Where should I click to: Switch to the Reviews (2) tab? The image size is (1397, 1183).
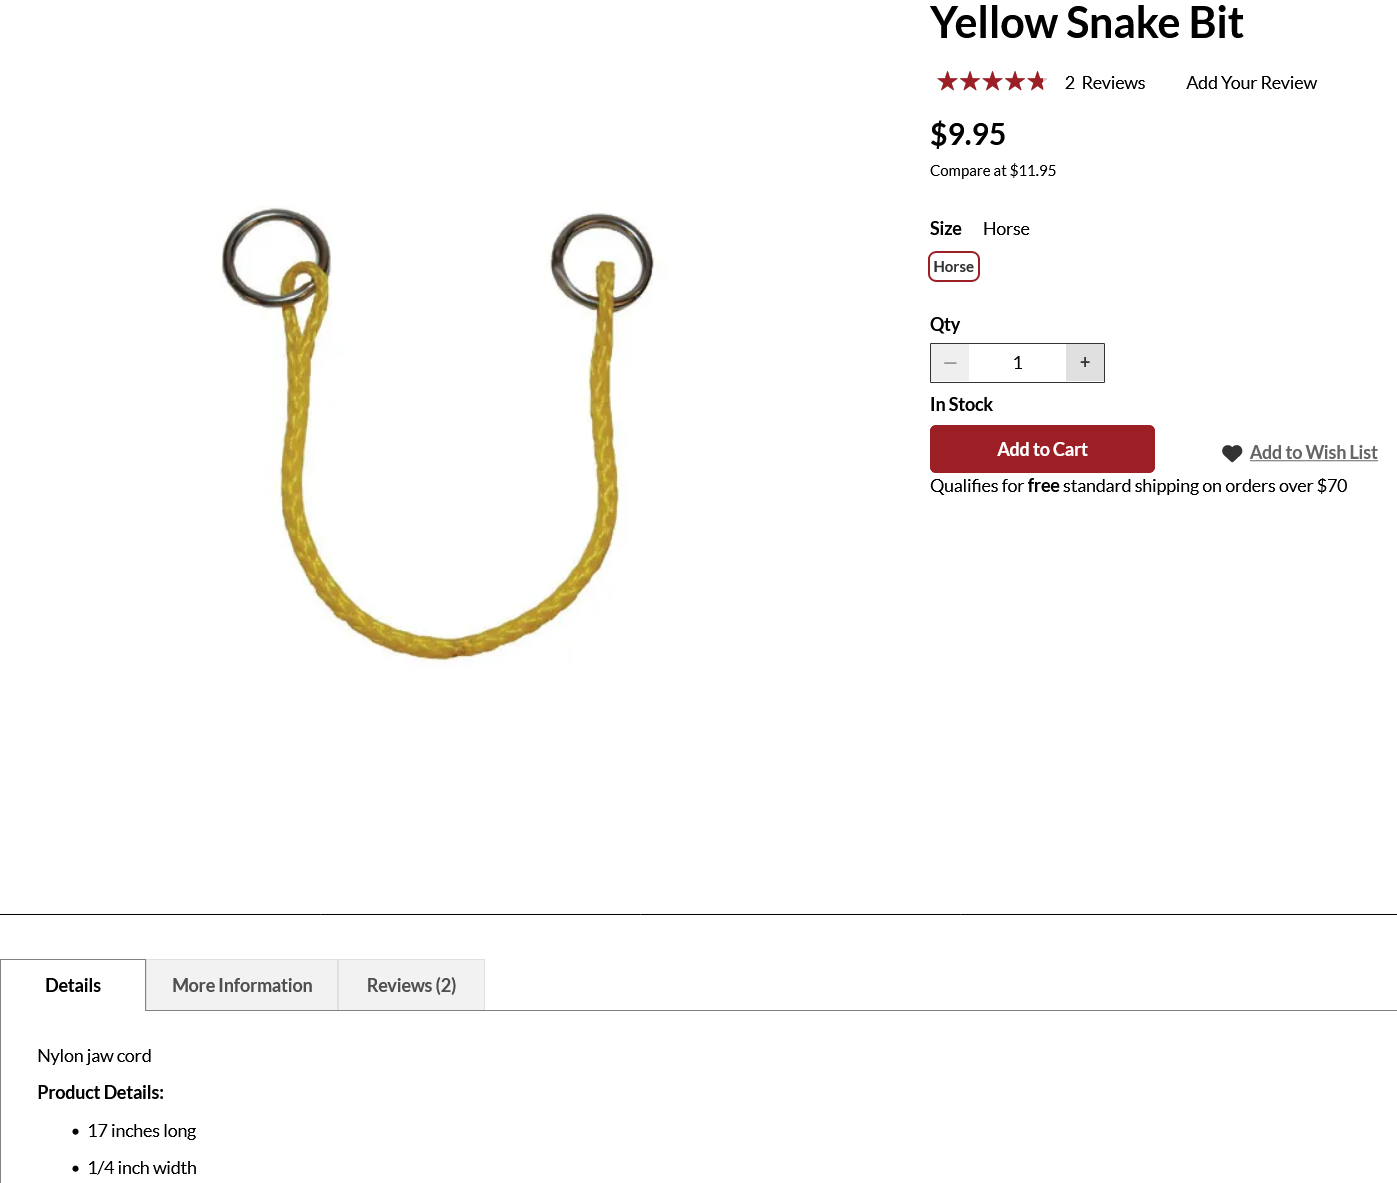point(411,985)
